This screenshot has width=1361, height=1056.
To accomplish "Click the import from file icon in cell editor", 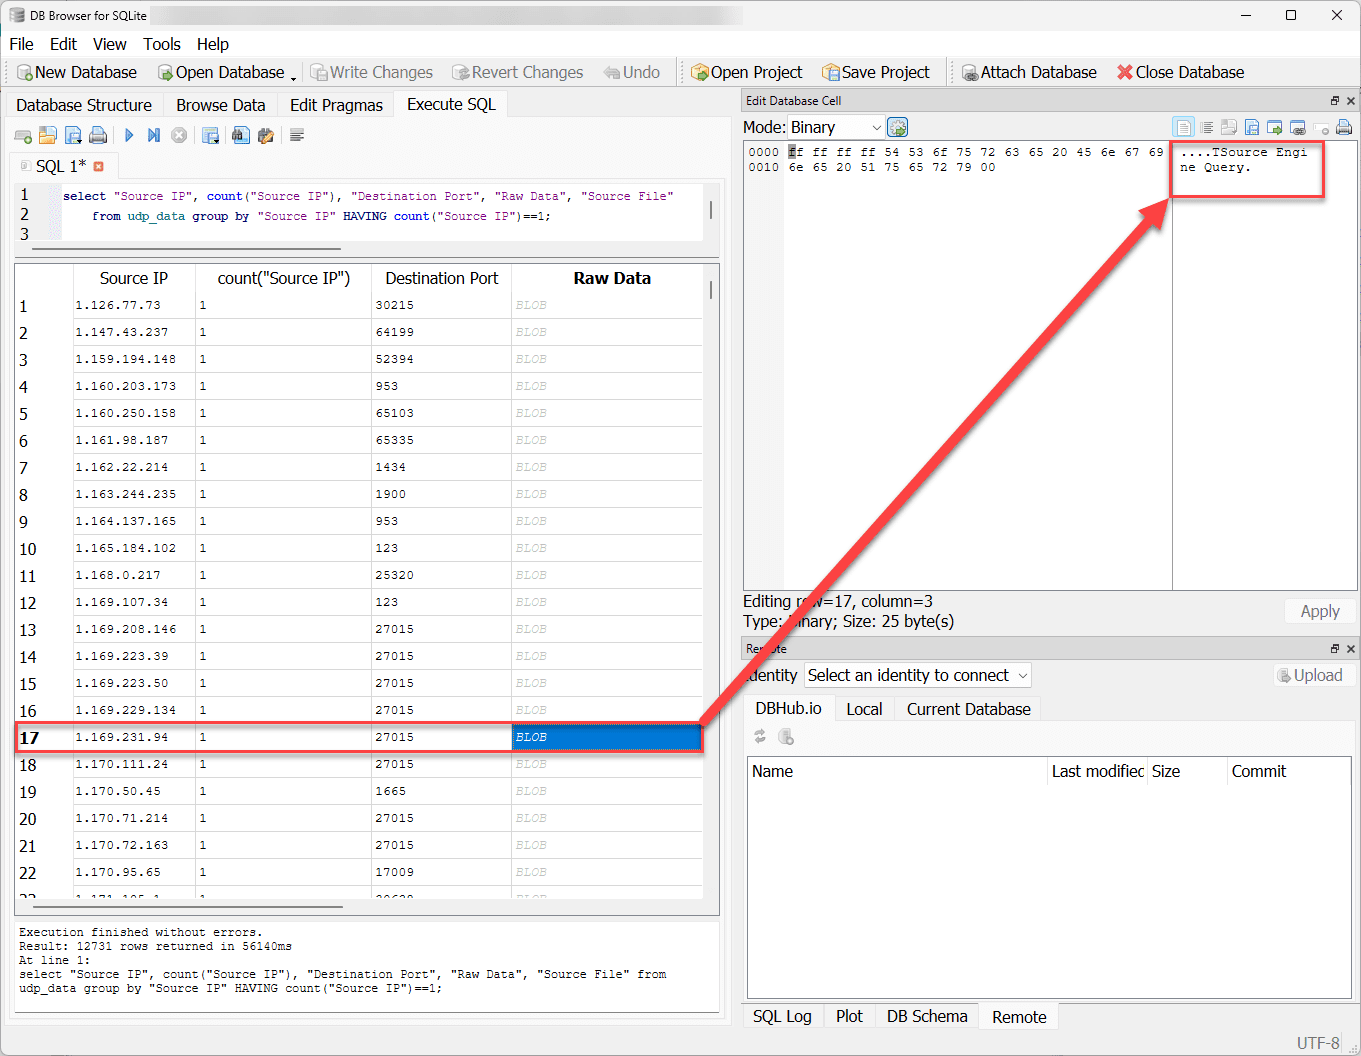I will click(1229, 128).
